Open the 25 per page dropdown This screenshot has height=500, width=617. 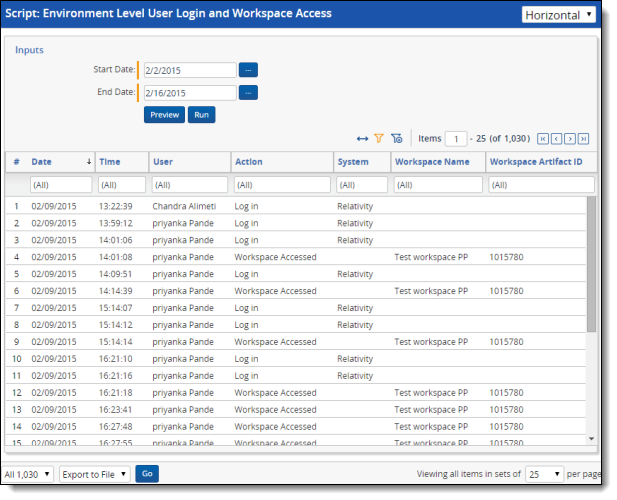pyautogui.click(x=544, y=474)
